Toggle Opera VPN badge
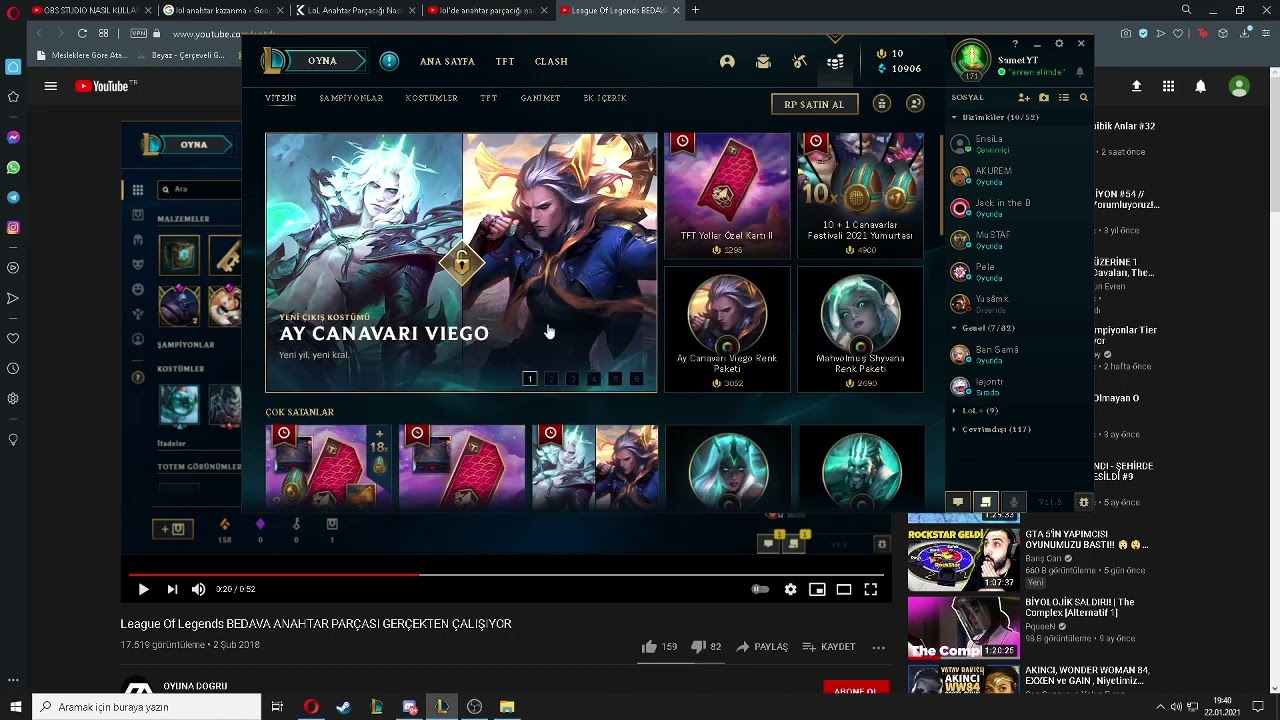 (138, 33)
